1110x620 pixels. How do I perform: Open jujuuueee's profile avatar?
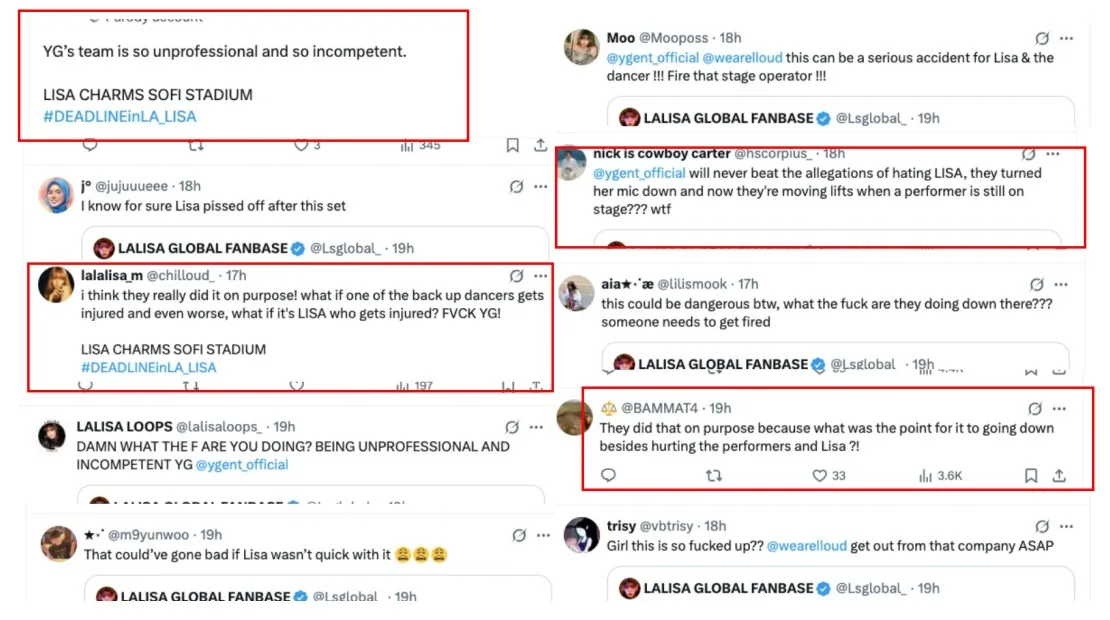[x=56, y=195]
